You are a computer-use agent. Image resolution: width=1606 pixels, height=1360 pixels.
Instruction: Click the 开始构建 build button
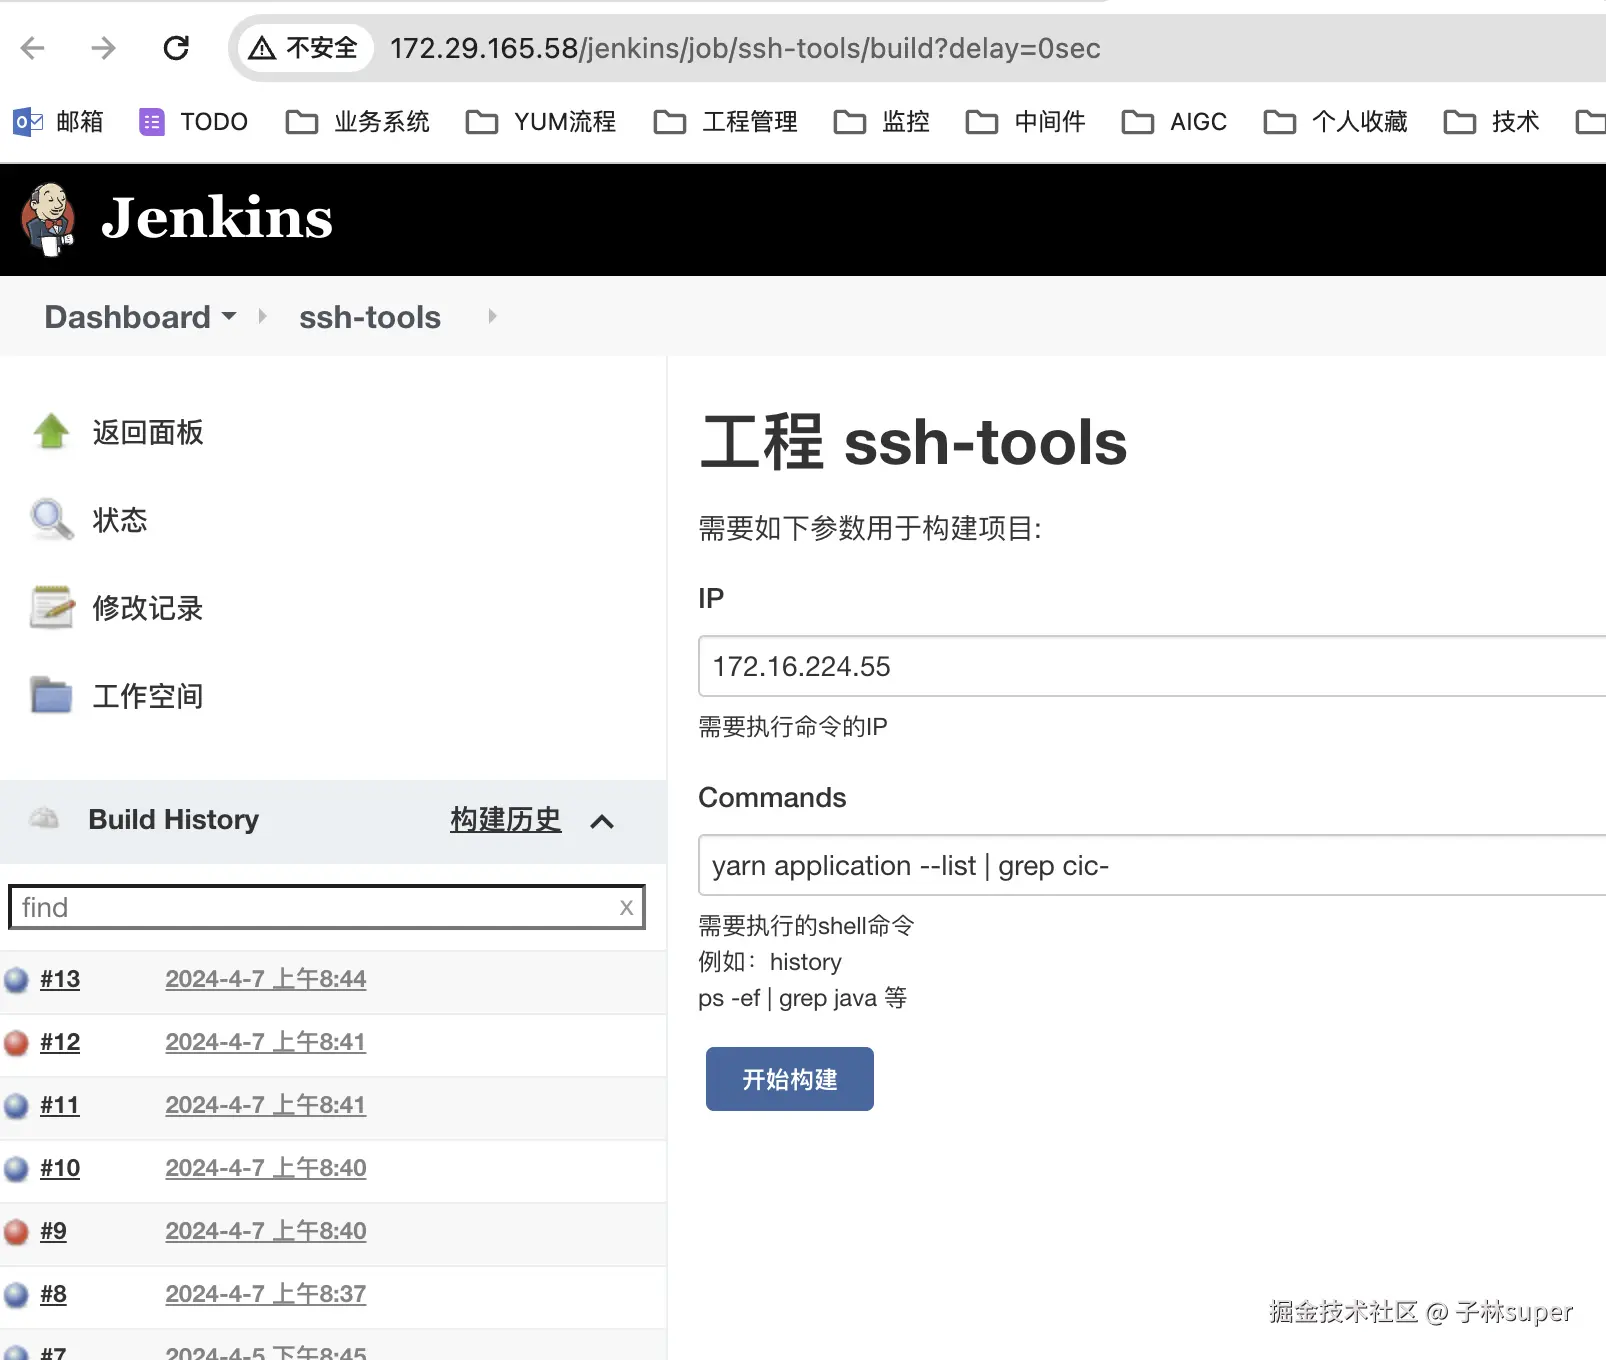pyautogui.click(x=790, y=1079)
